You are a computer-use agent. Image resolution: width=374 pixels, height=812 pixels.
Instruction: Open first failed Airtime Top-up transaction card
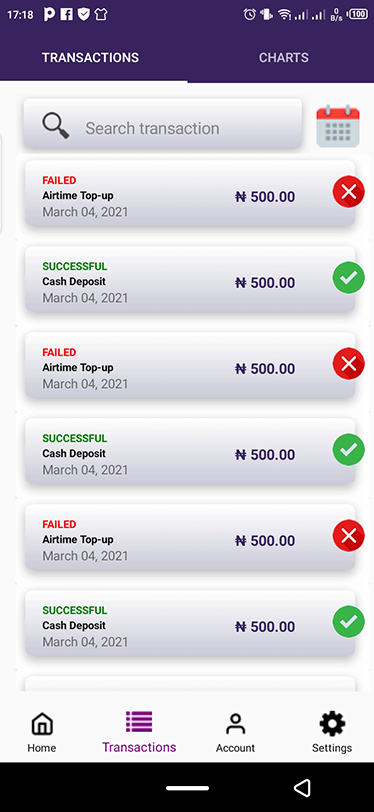coord(190,193)
